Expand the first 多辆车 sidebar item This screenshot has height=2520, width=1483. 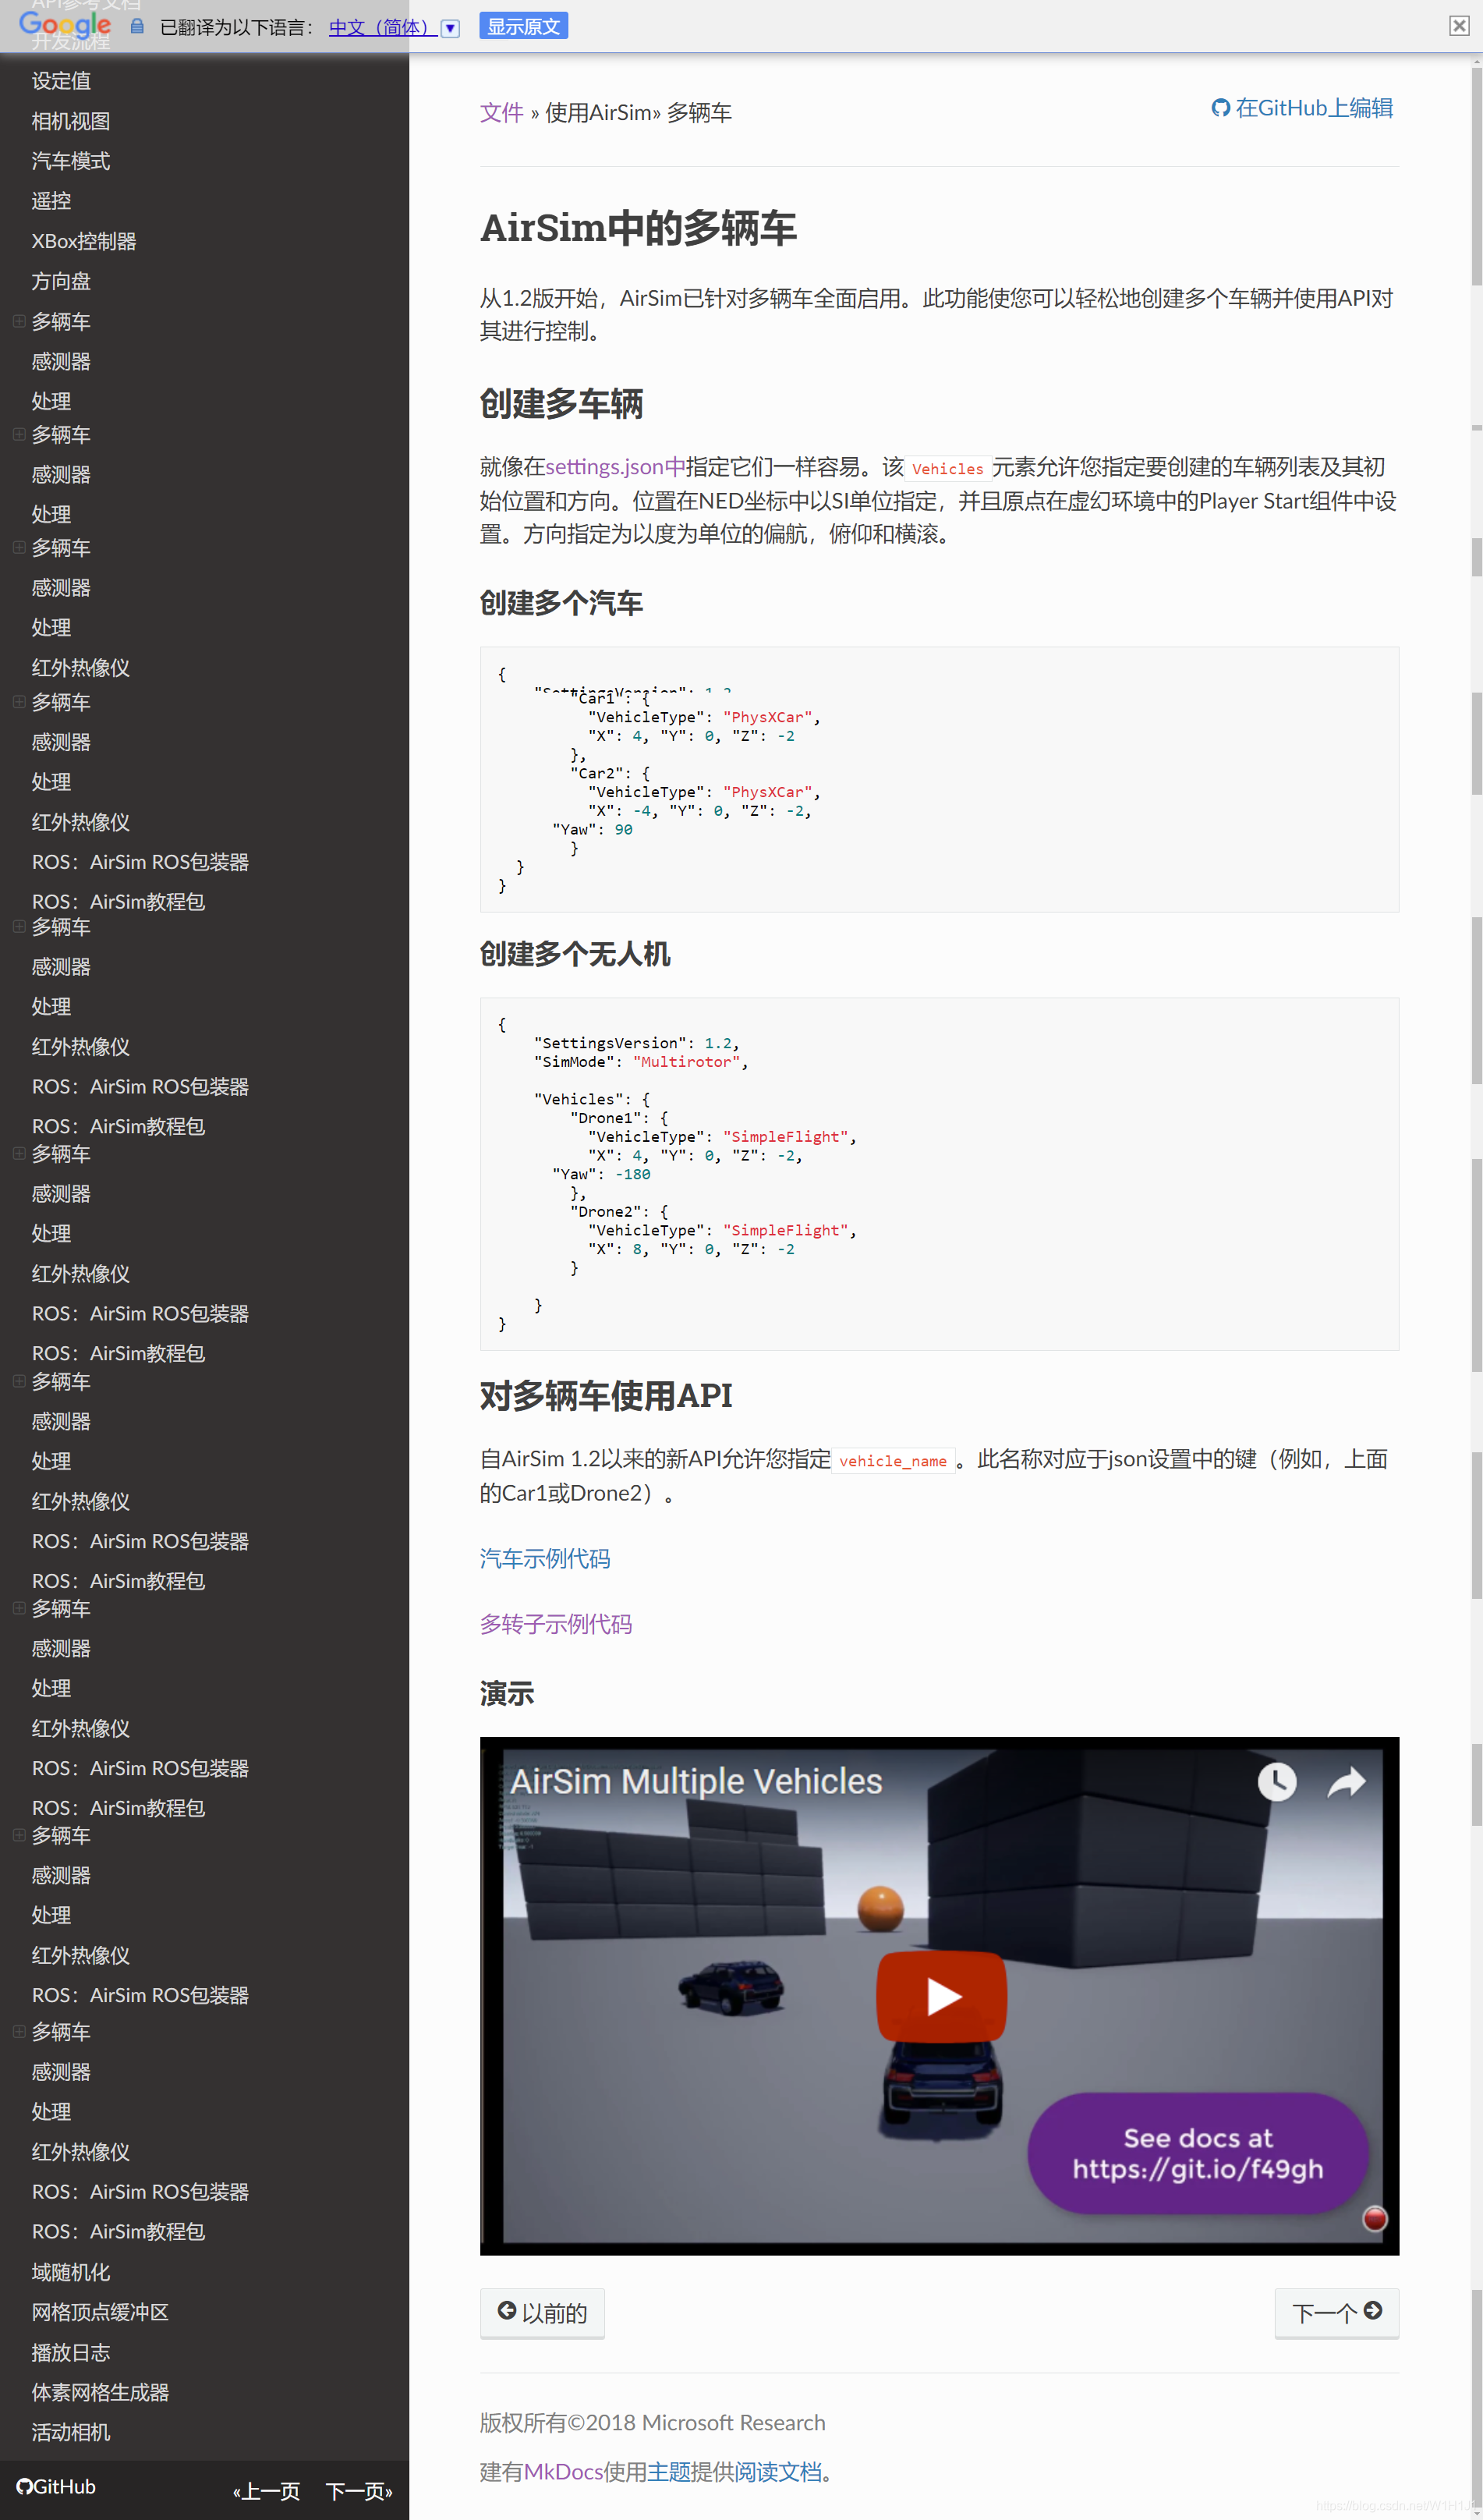click(18, 321)
